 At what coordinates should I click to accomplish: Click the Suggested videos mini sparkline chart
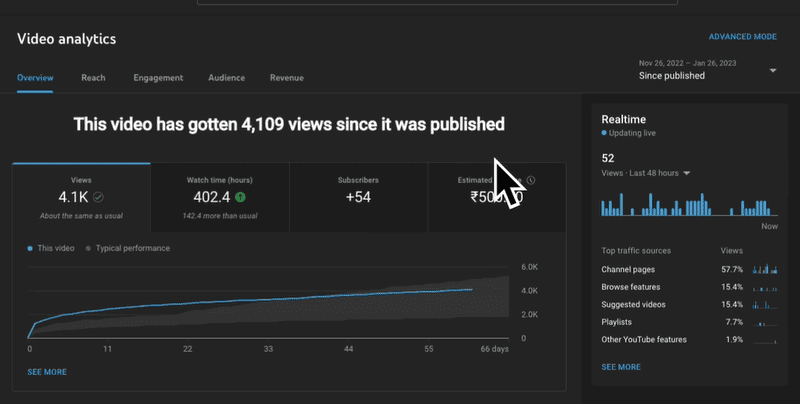click(x=765, y=304)
